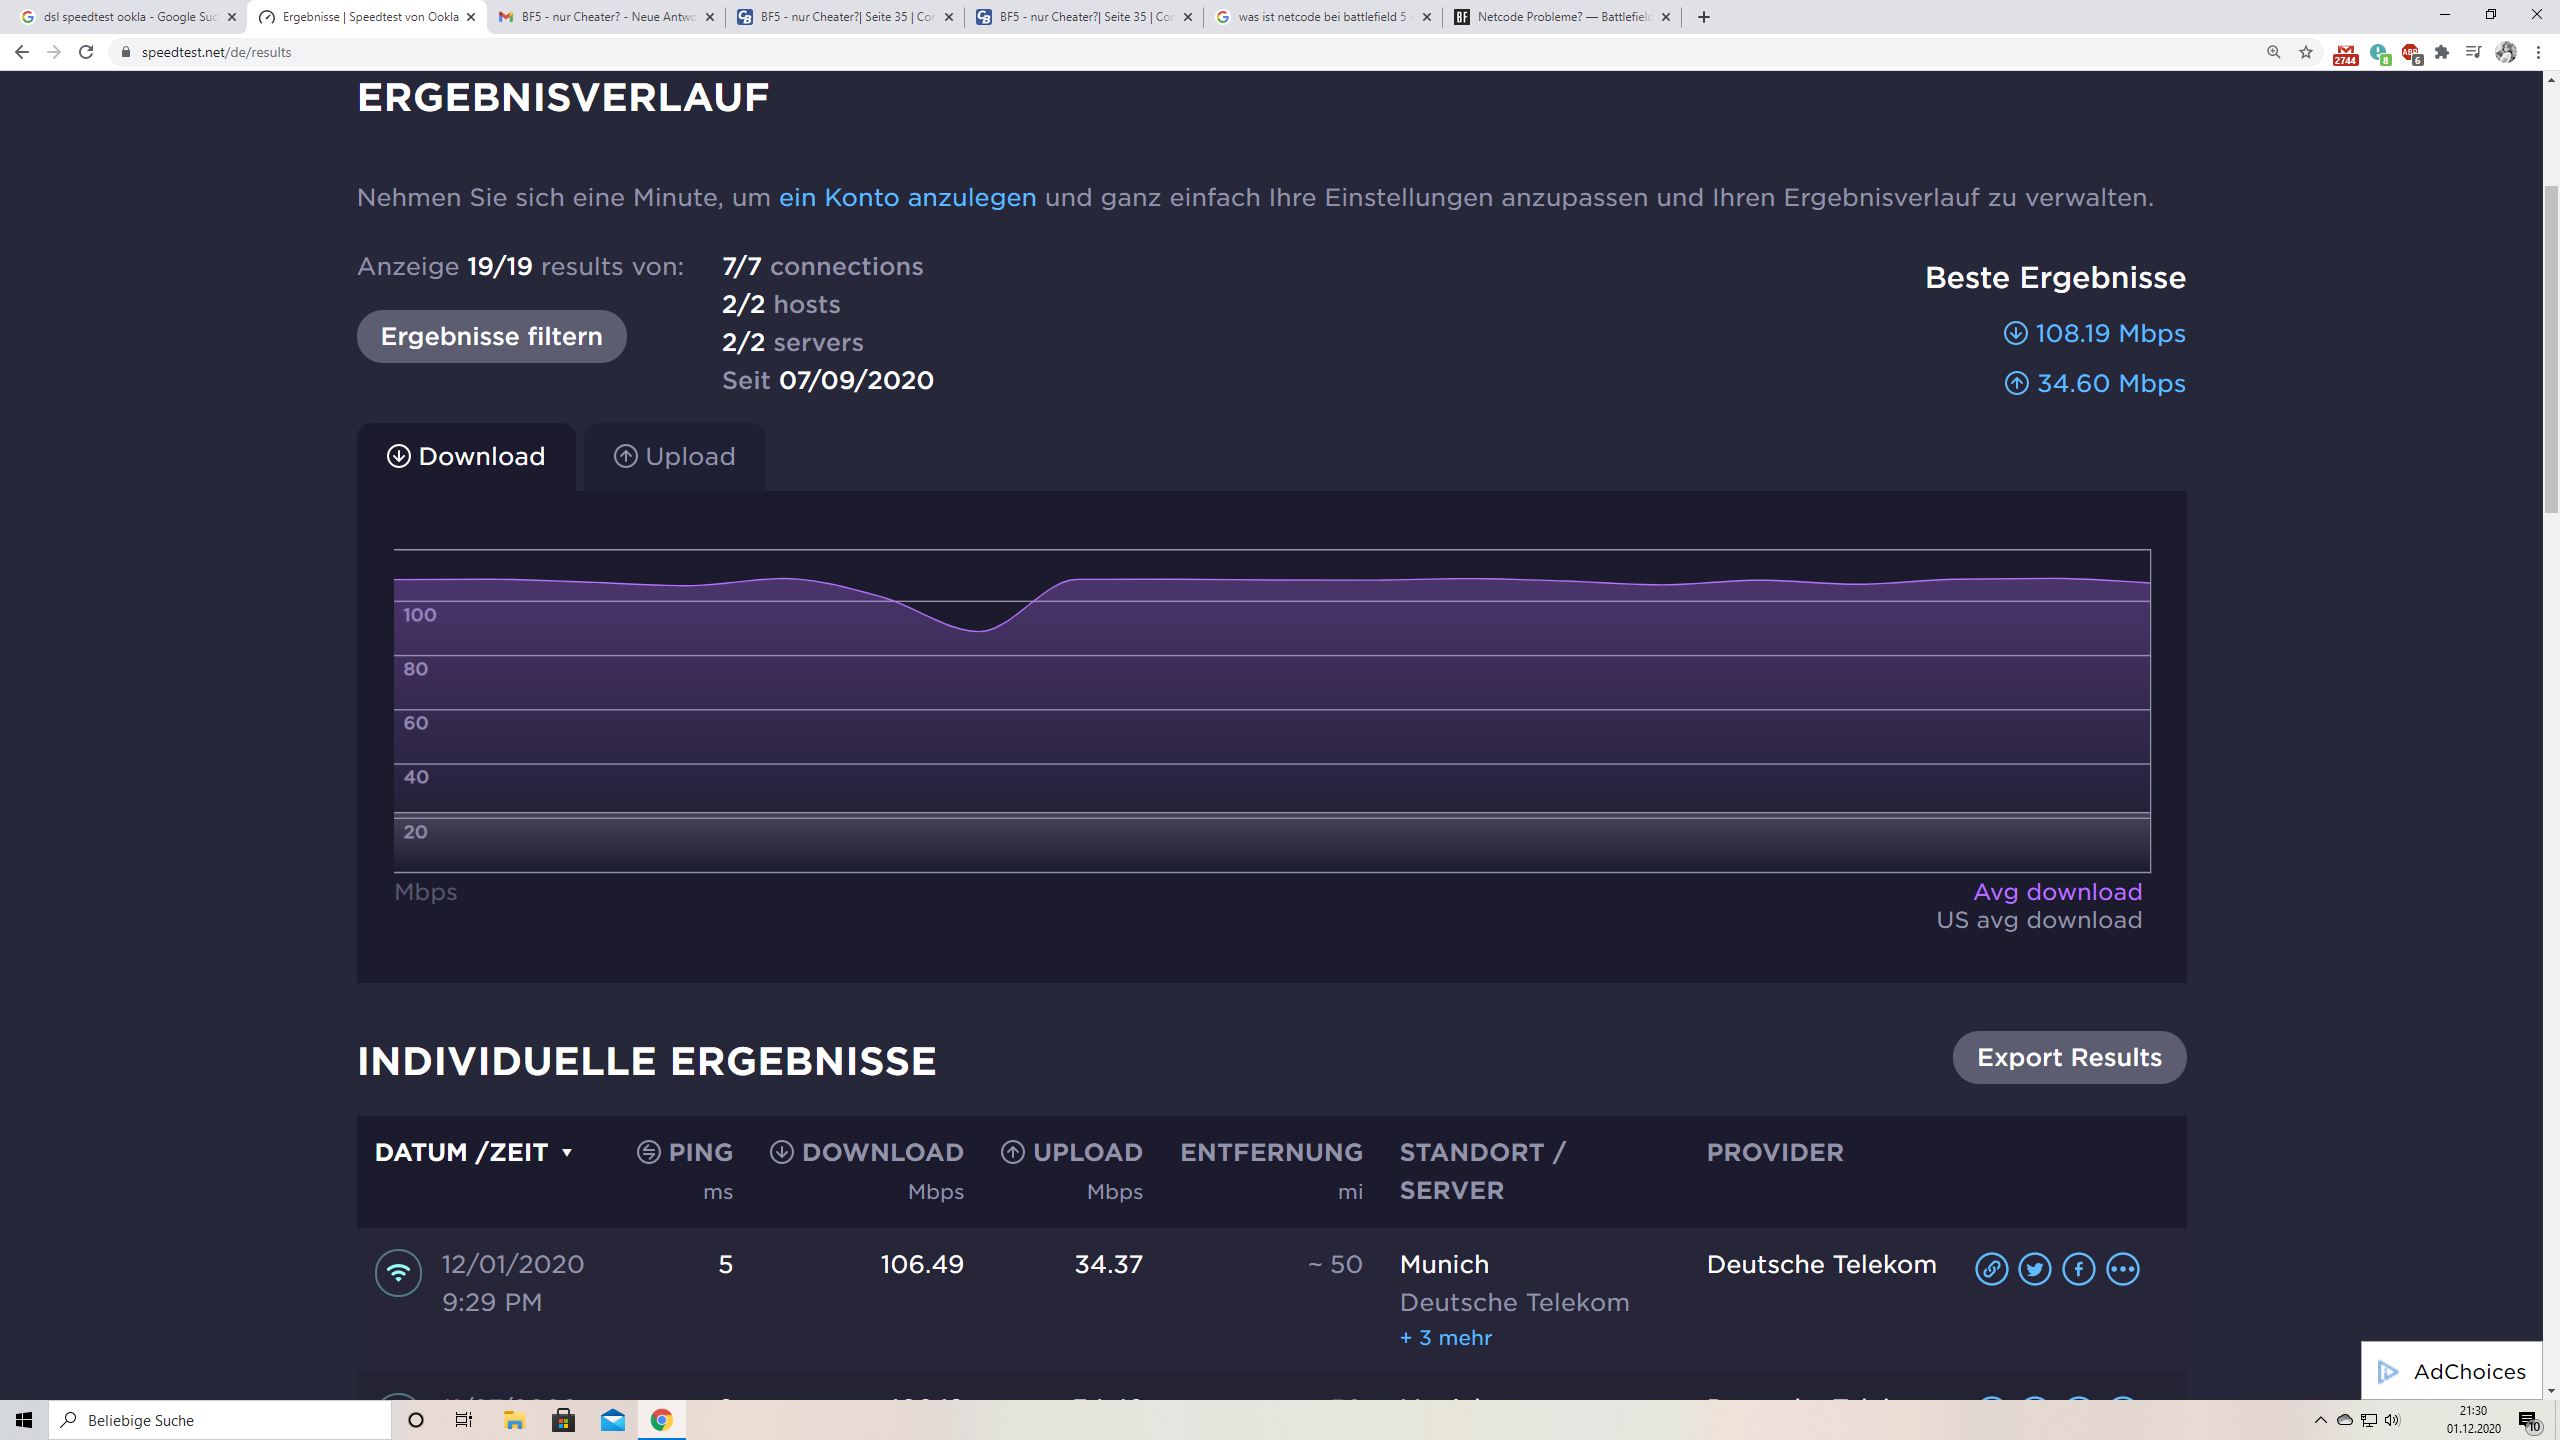Follow 'ein Konto anzulegen' link
The height and width of the screenshot is (1440, 2560).
coord(907,198)
